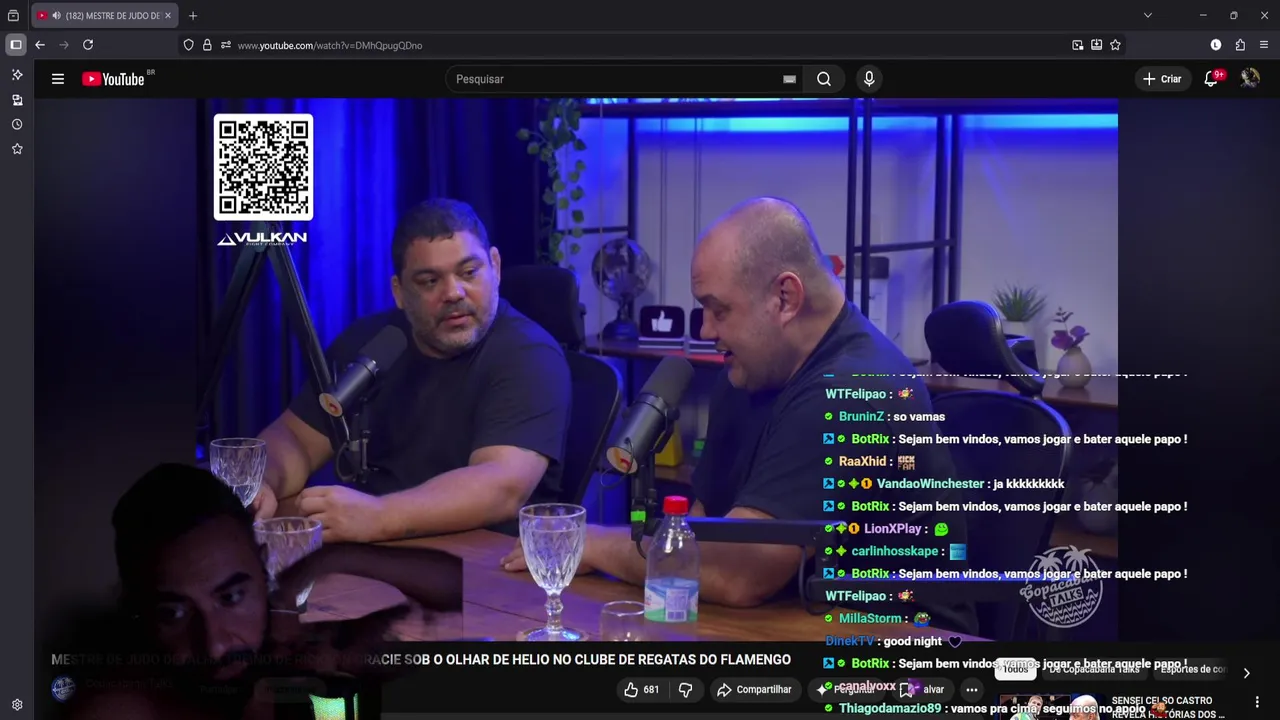Viewport: 1280px width, 720px height.
Task: Start voice search with microphone icon
Action: [869, 79]
